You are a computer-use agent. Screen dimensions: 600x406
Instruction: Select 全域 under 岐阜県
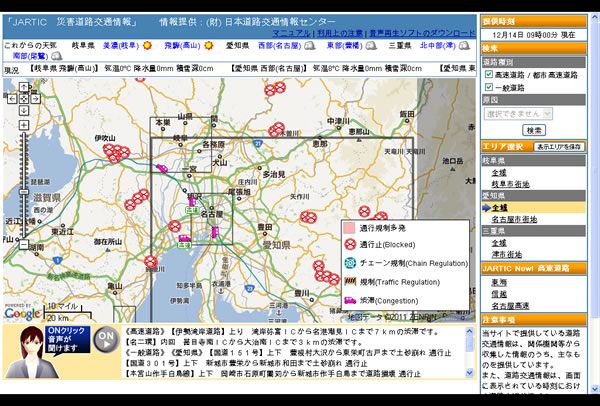coord(499,173)
